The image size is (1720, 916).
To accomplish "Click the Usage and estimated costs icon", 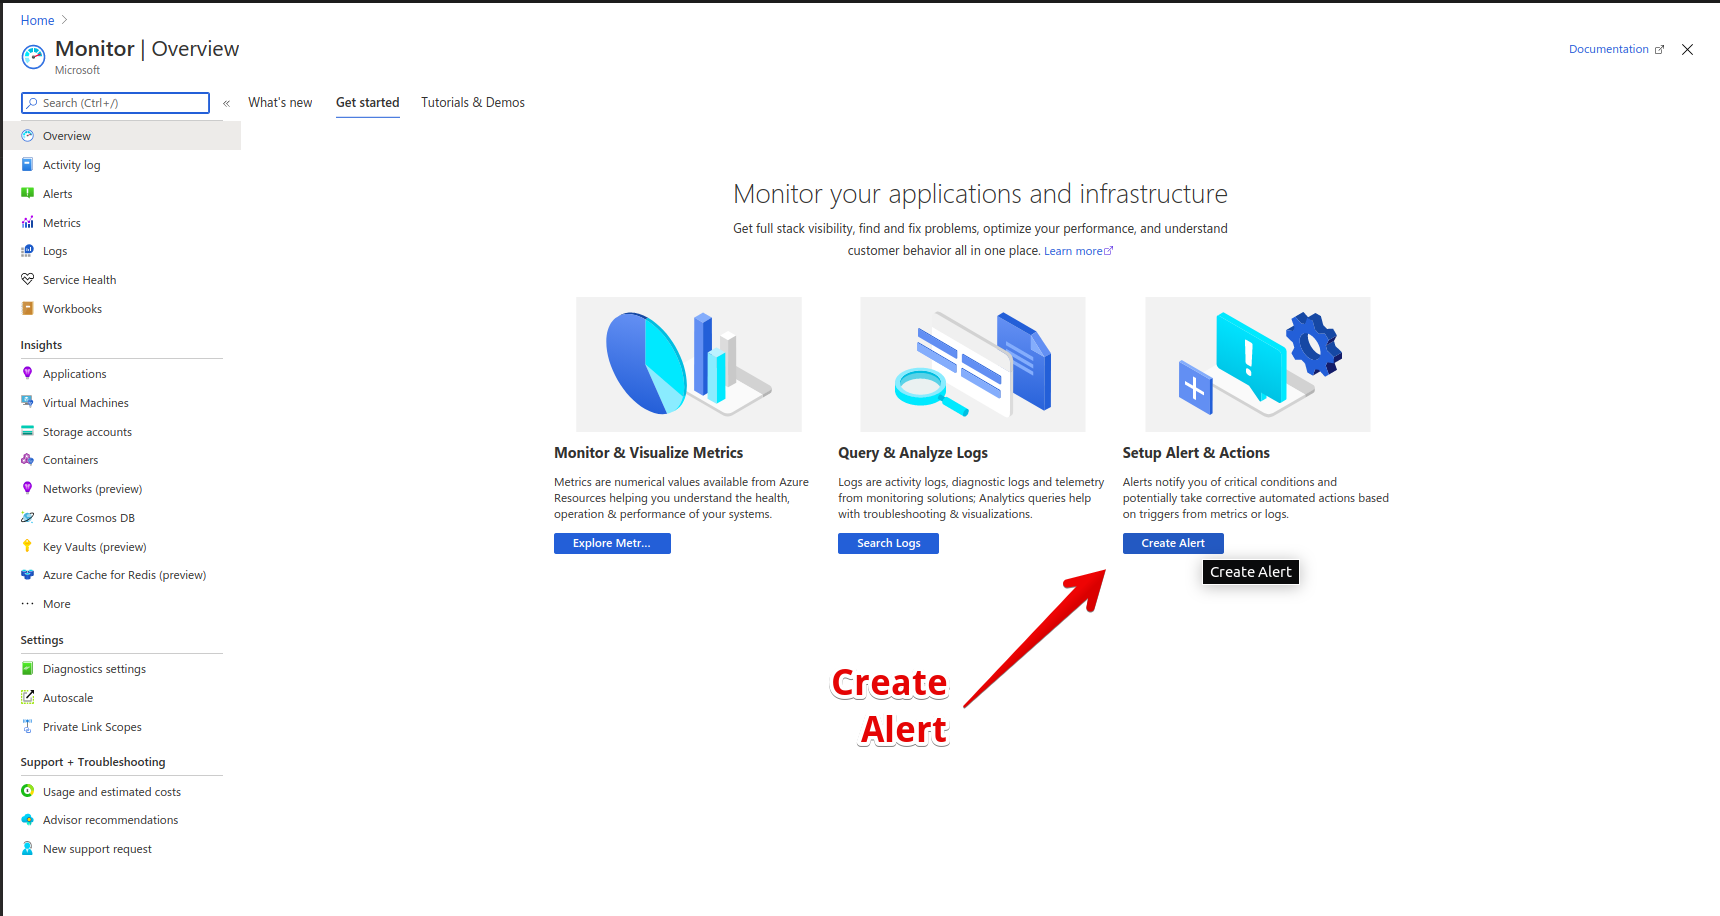I will [28, 792].
